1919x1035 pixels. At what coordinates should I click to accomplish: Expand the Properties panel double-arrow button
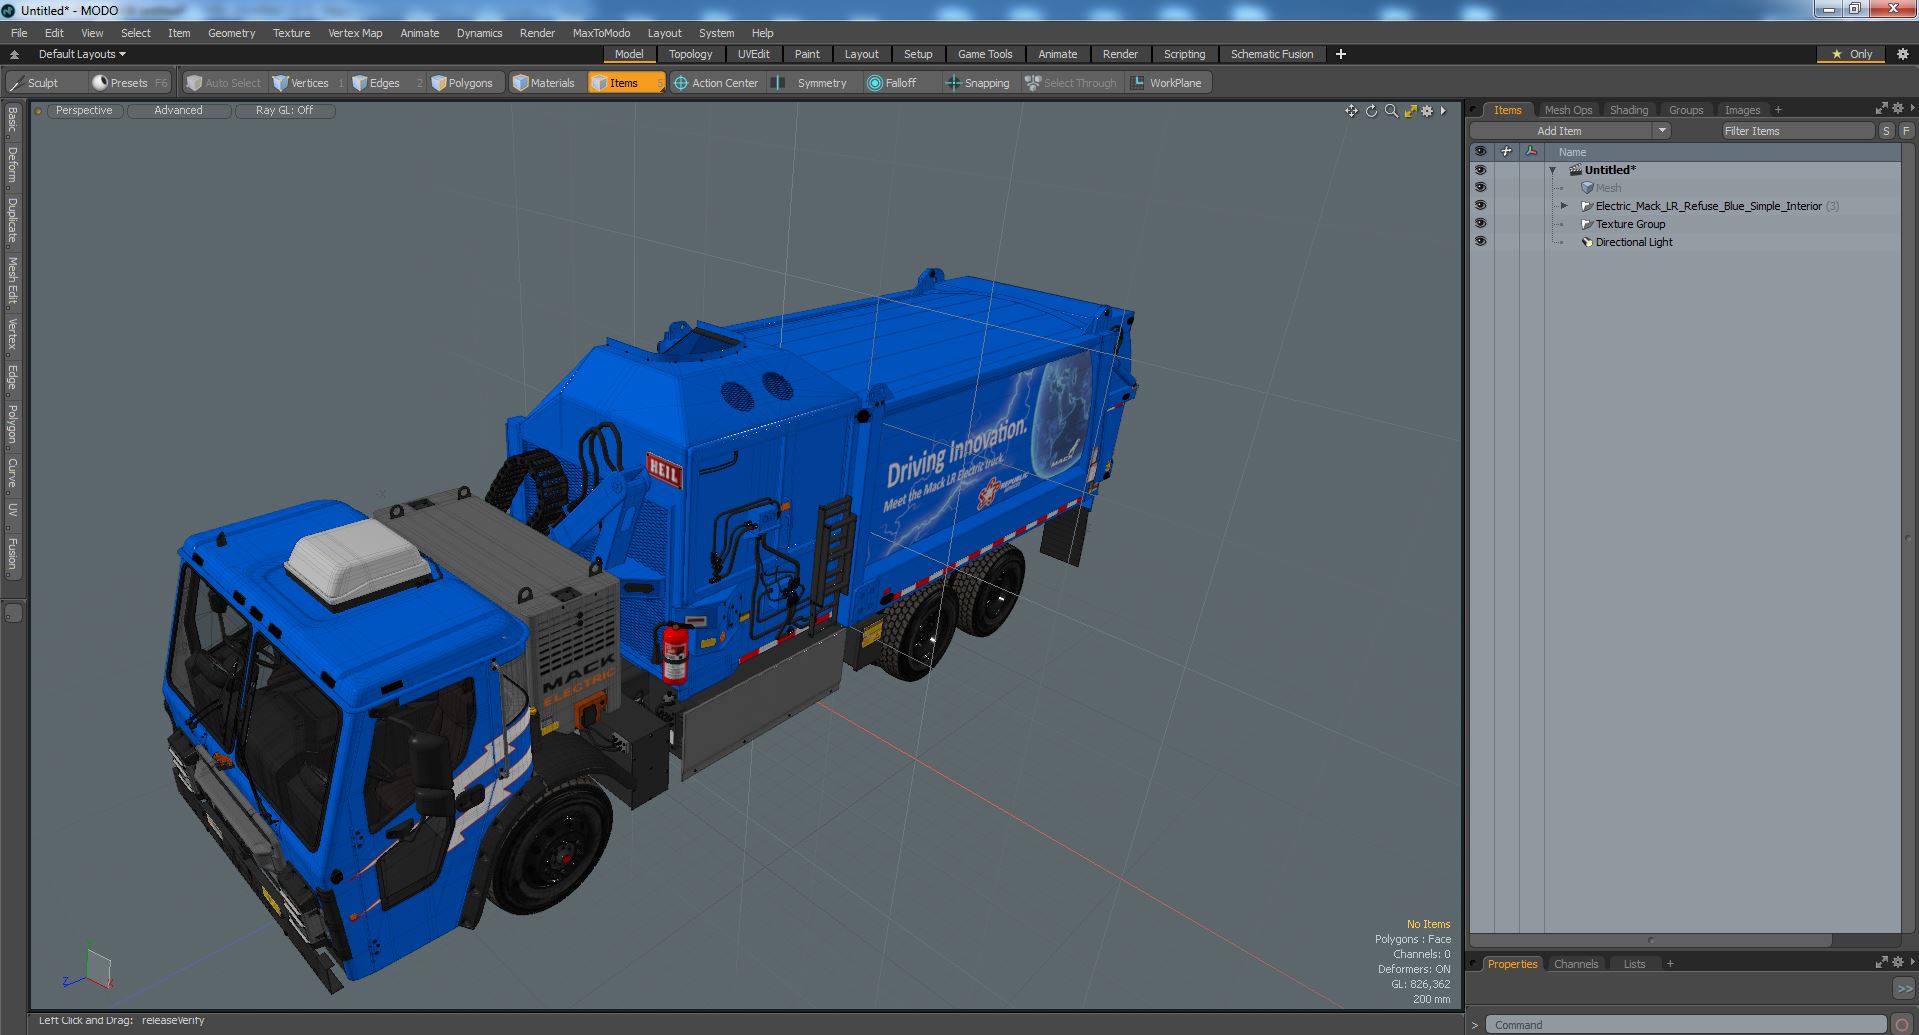(x=1903, y=988)
